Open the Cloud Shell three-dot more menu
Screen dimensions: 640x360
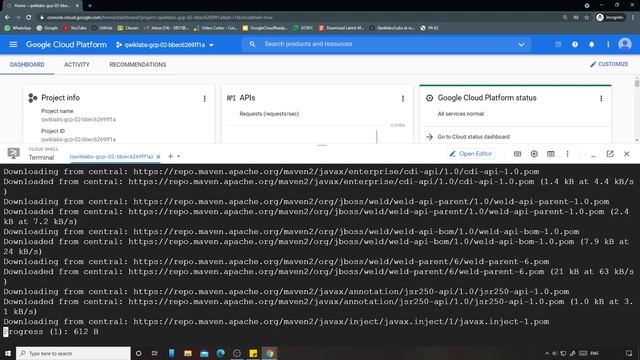(x=567, y=154)
